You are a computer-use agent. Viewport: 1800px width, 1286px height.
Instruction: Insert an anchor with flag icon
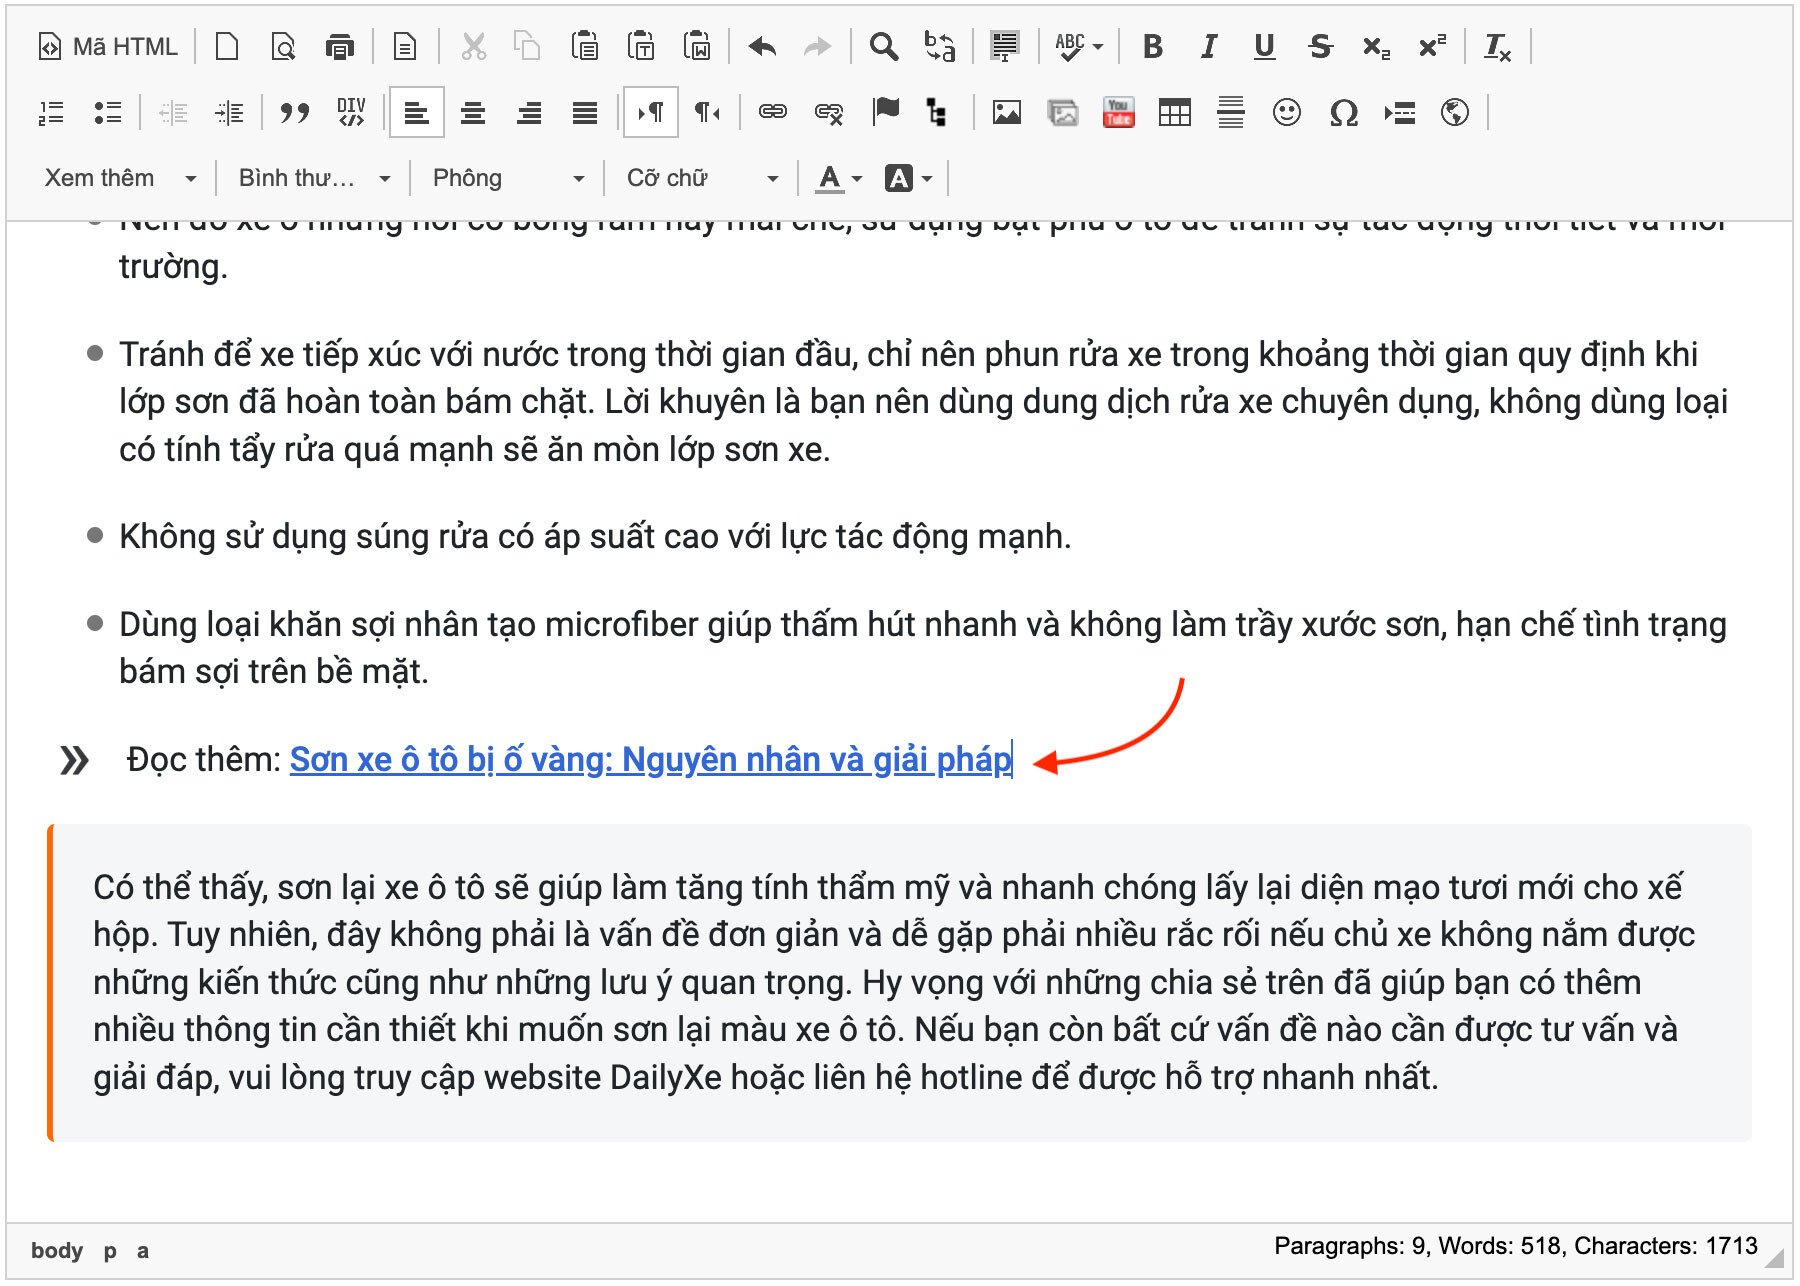coord(885,111)
